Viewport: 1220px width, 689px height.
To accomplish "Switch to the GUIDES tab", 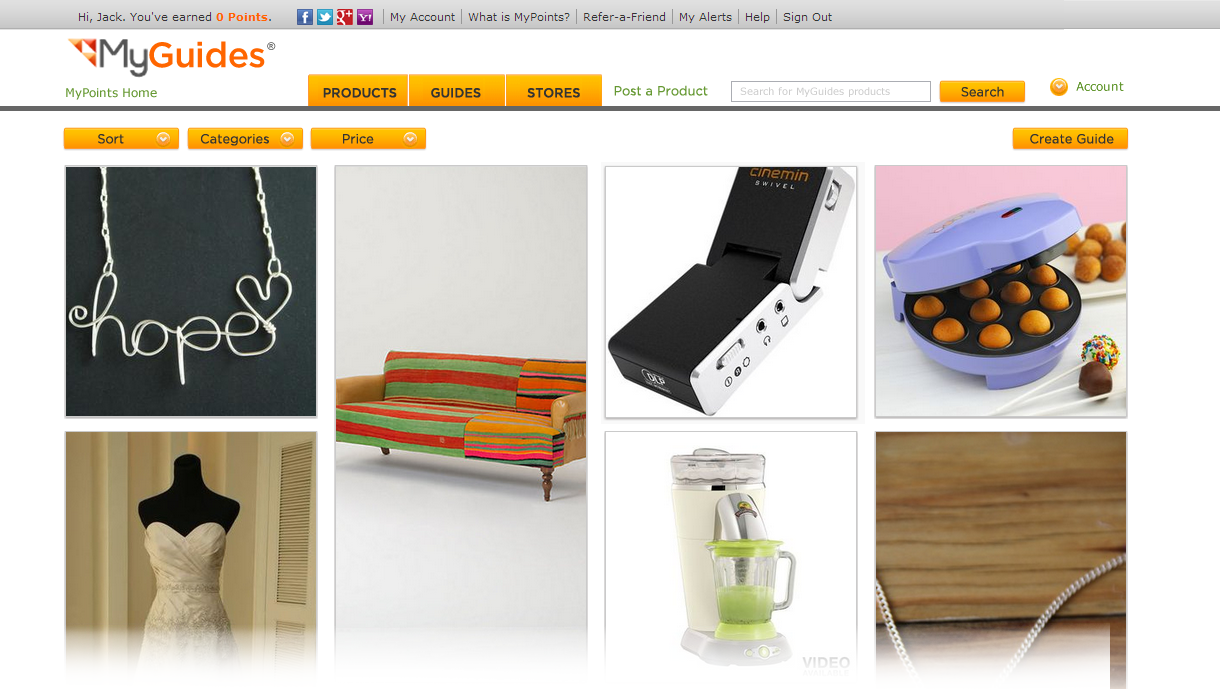I will pos(456,90).
